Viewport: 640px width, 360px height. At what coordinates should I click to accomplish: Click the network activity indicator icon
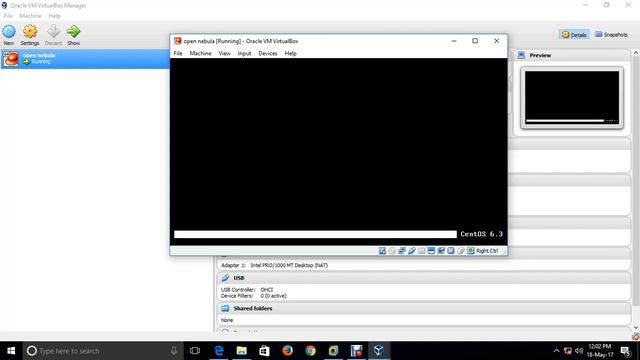coord(402,251)
